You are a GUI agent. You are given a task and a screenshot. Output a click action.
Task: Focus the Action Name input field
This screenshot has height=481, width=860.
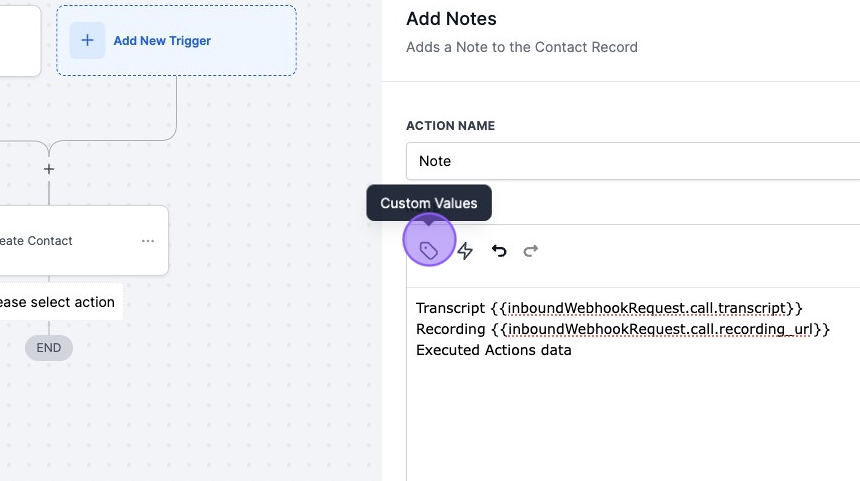coord(632,161)
